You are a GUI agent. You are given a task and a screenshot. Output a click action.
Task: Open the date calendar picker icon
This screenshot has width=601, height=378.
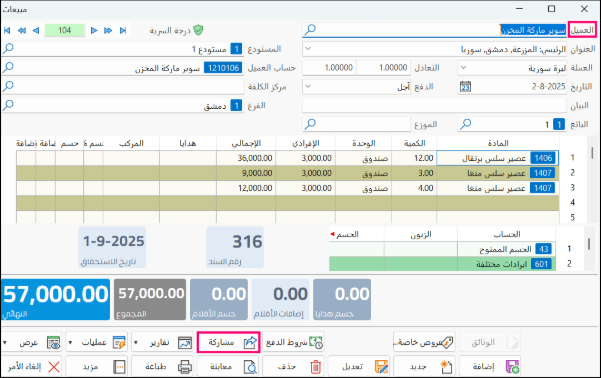click(465, 87)
